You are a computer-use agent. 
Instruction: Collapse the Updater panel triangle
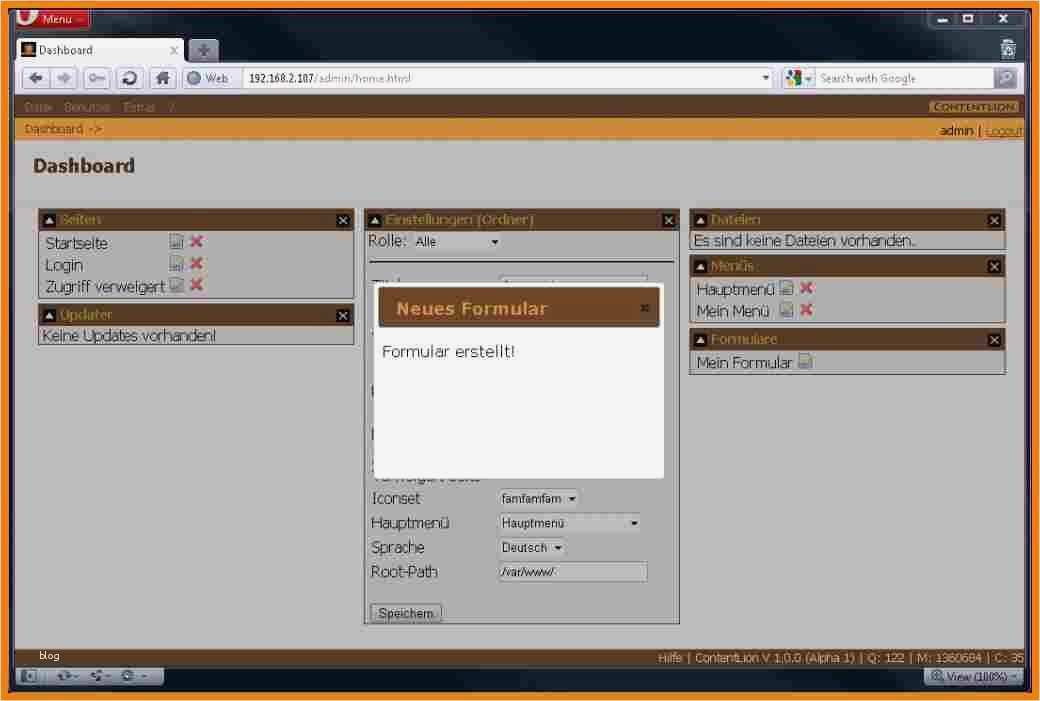[49, 316]
